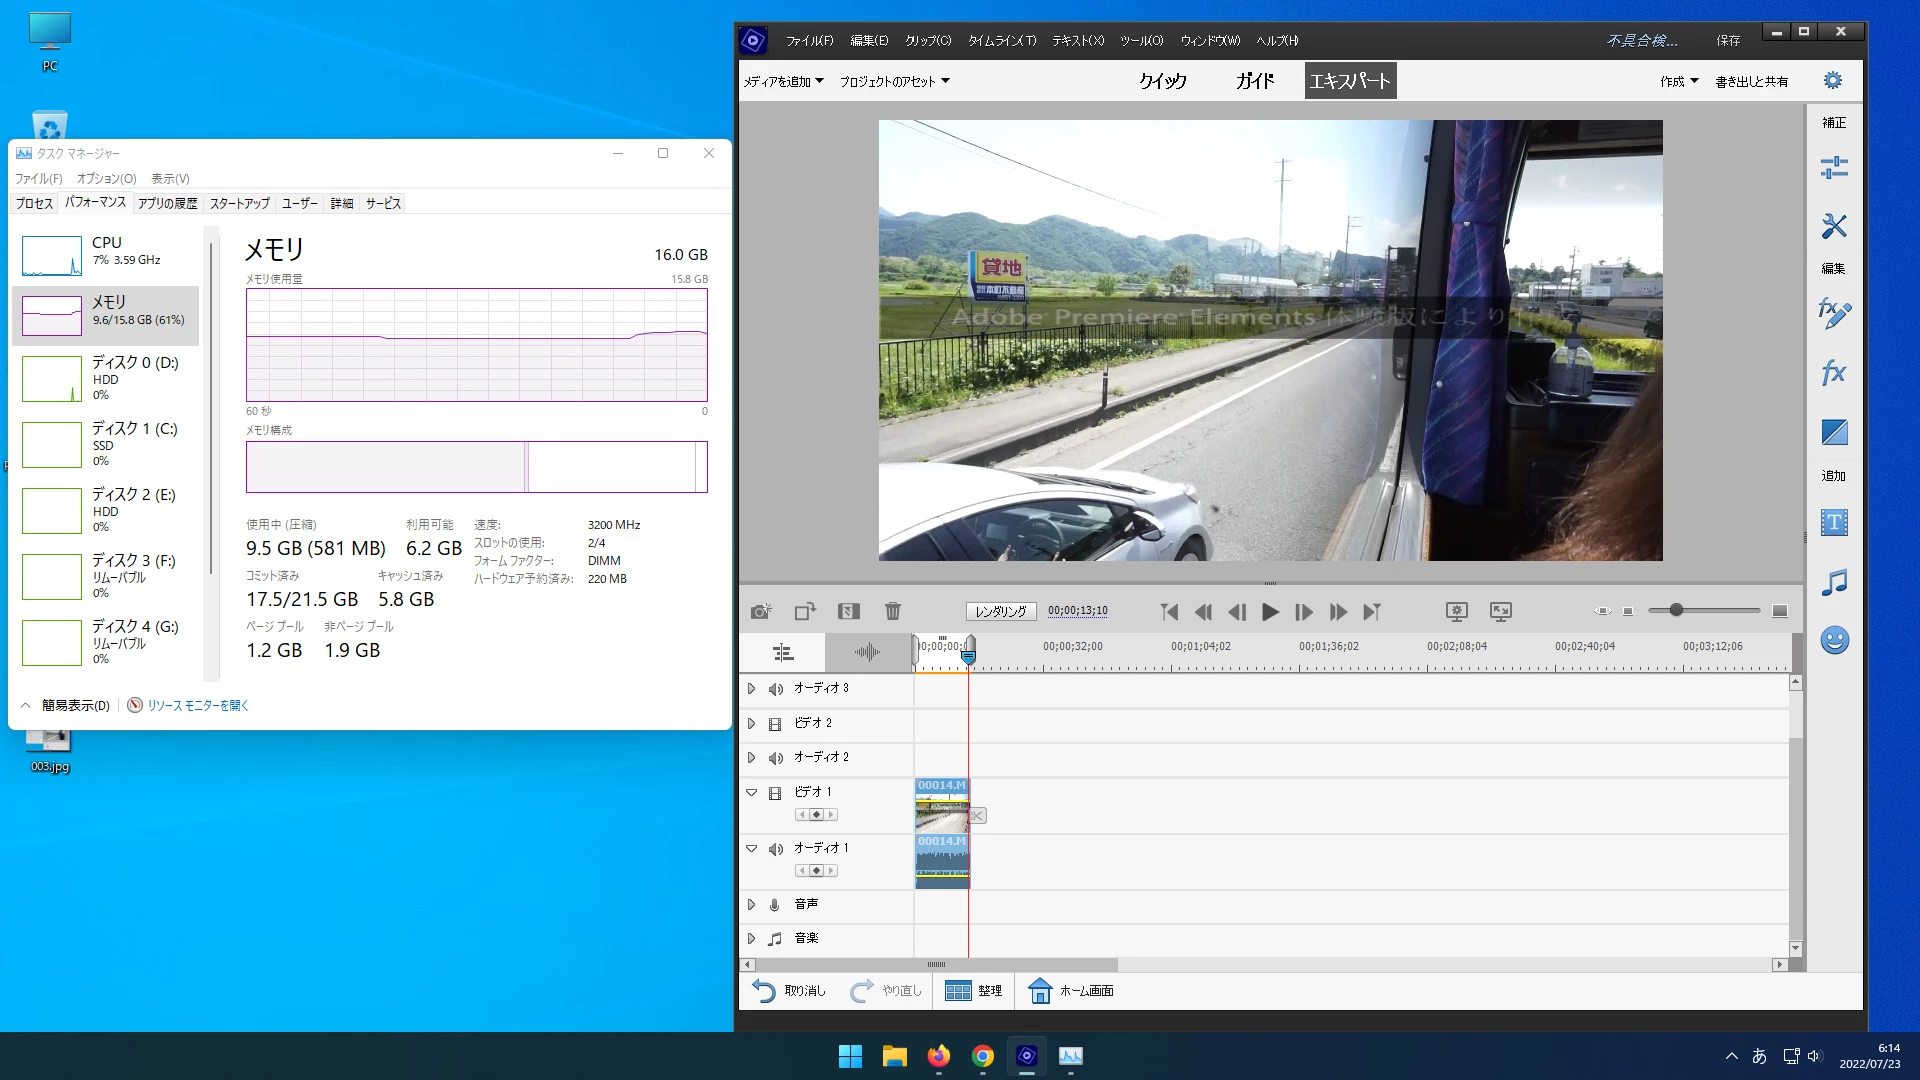Open the titles and text T icon
This screenshot has height=1080, width=1920.
[x=1833, y=522]
